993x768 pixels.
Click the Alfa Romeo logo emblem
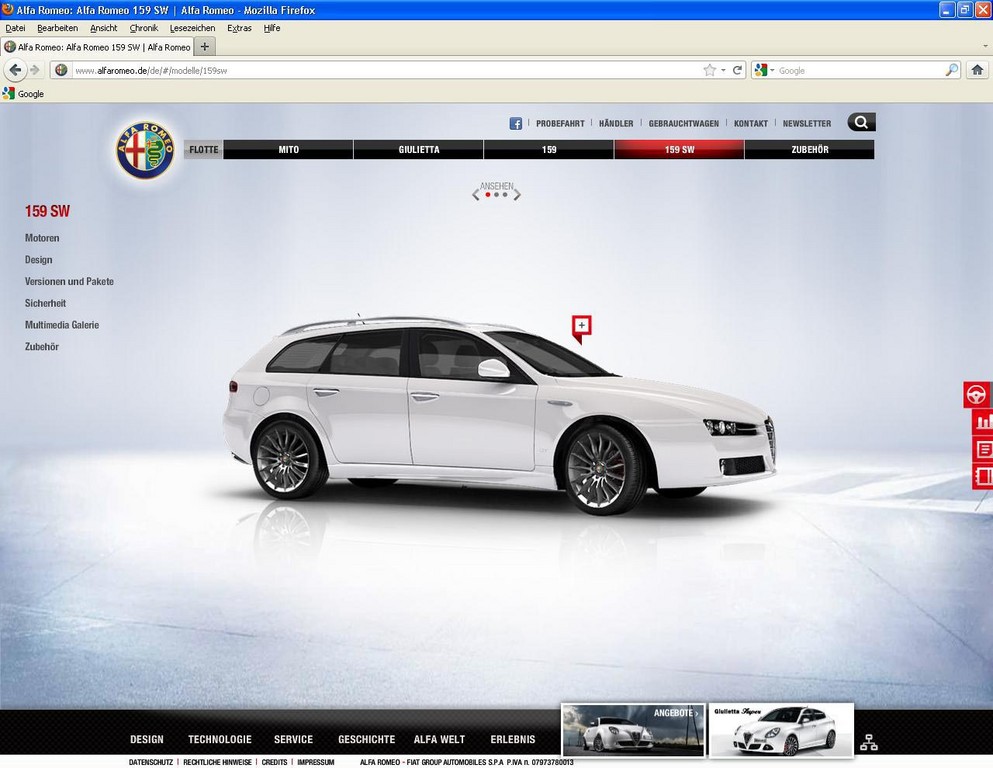(145, 150)
